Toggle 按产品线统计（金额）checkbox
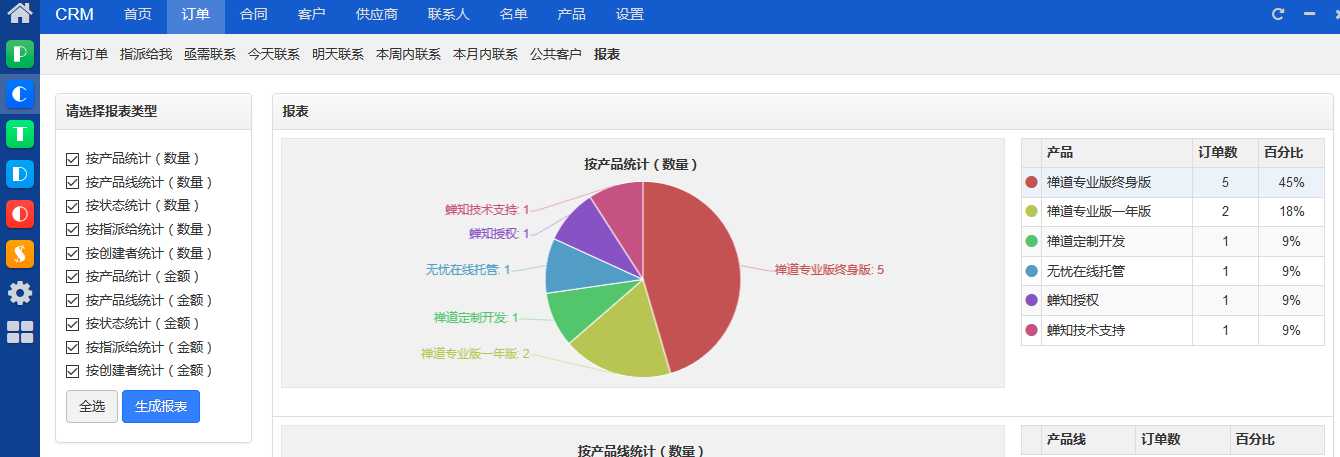The image size is (1340, 457). [x=72, y=300]
